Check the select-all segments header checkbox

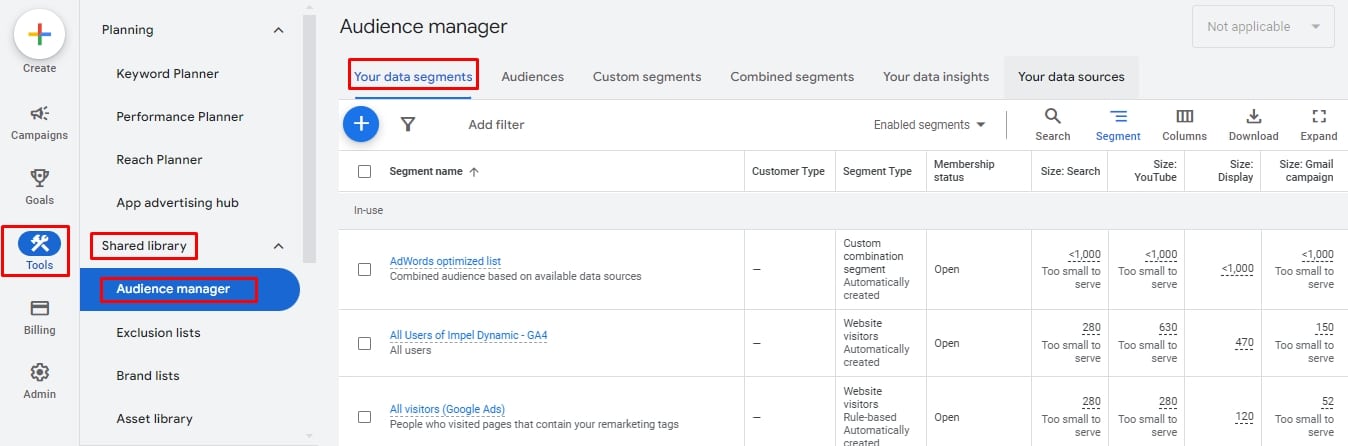point(365,172)
